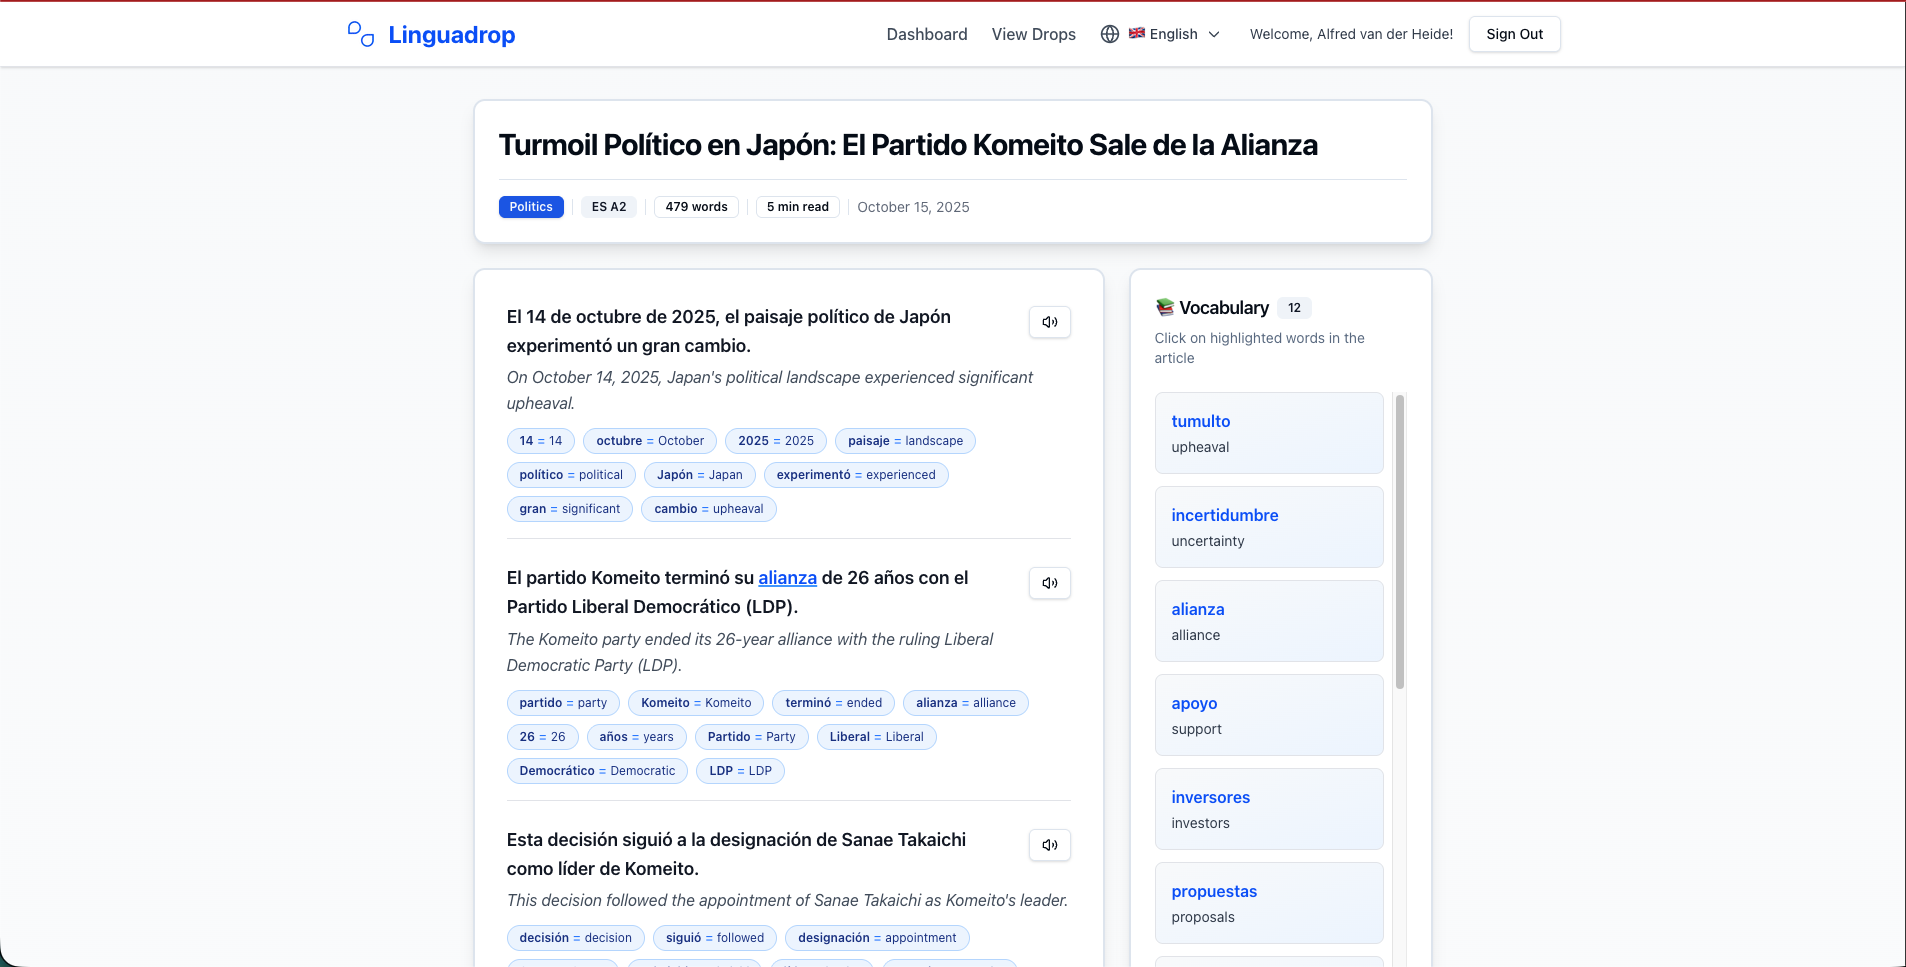Click the Democrático = Democratic chip

597,771
